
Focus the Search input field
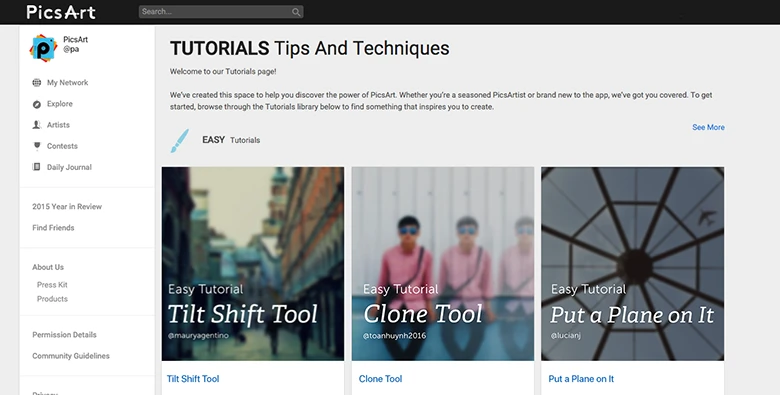(221, 12)
